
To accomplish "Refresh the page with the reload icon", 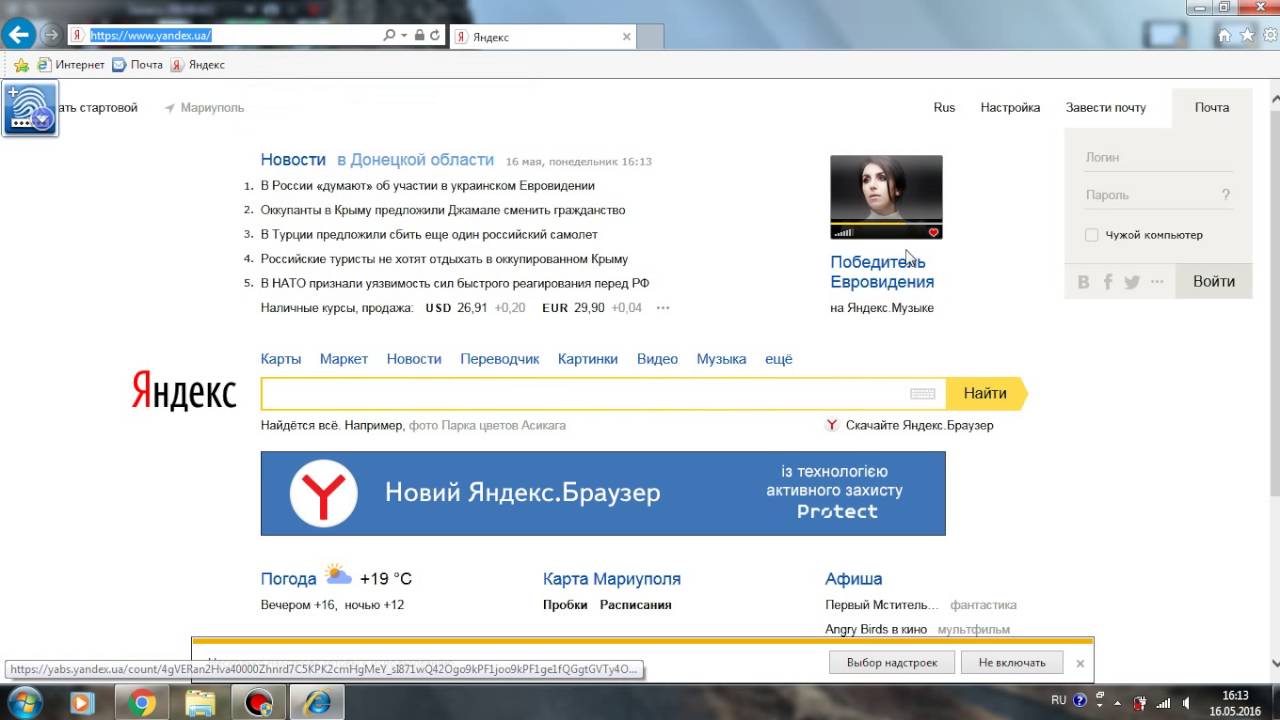I will [434, 35].
